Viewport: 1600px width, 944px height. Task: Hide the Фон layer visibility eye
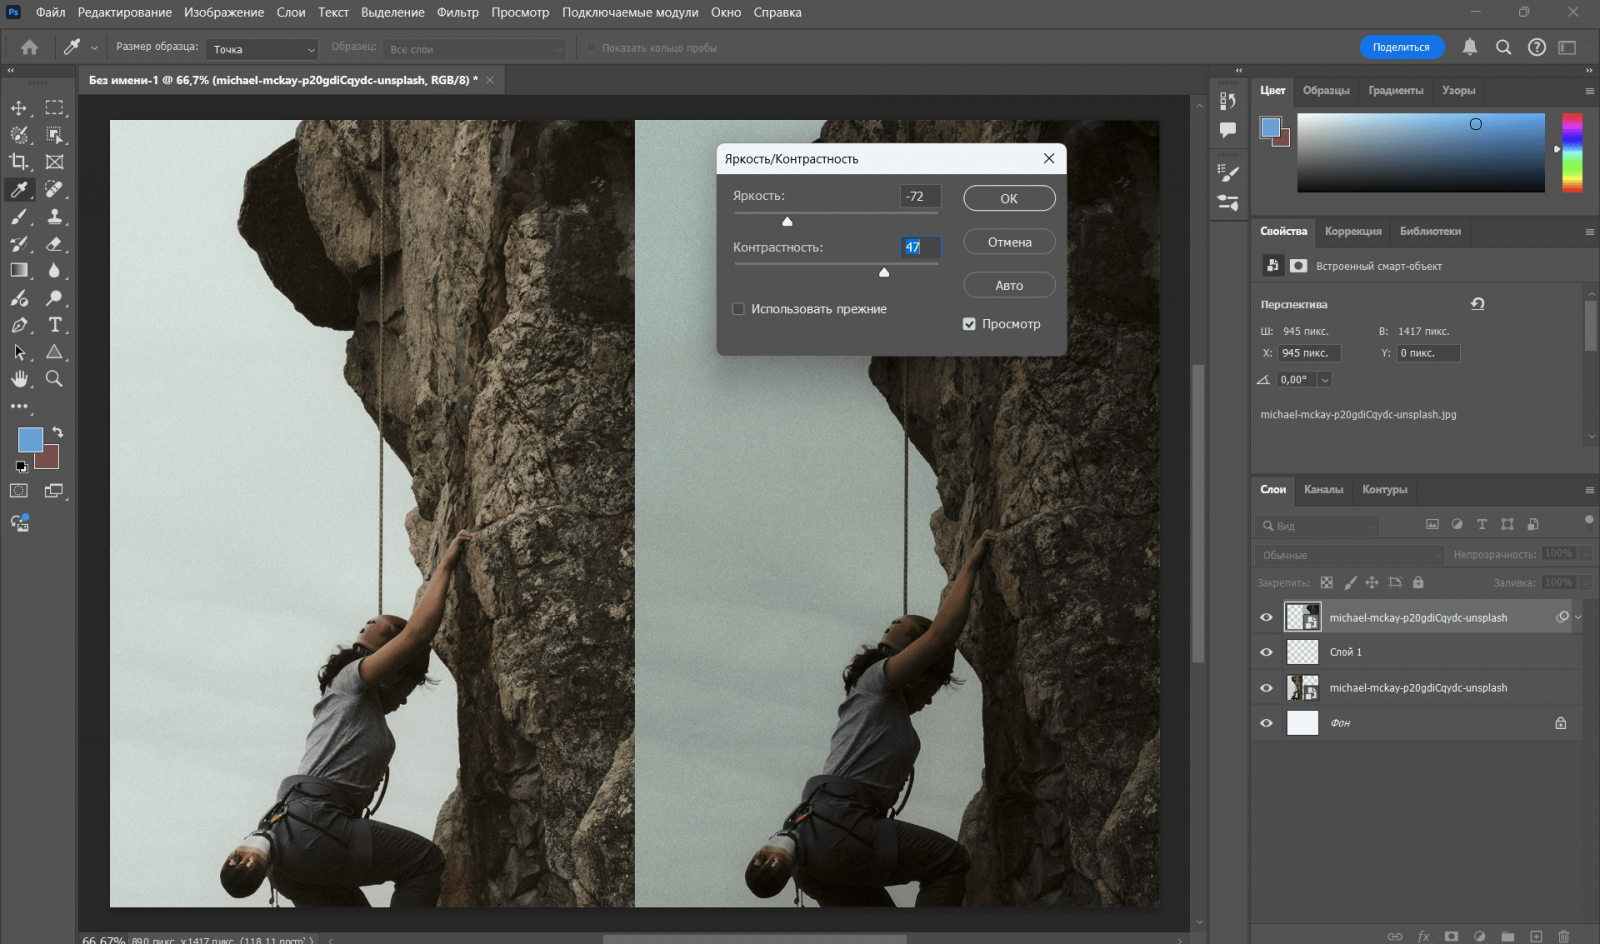click(x=1266, y=723)
